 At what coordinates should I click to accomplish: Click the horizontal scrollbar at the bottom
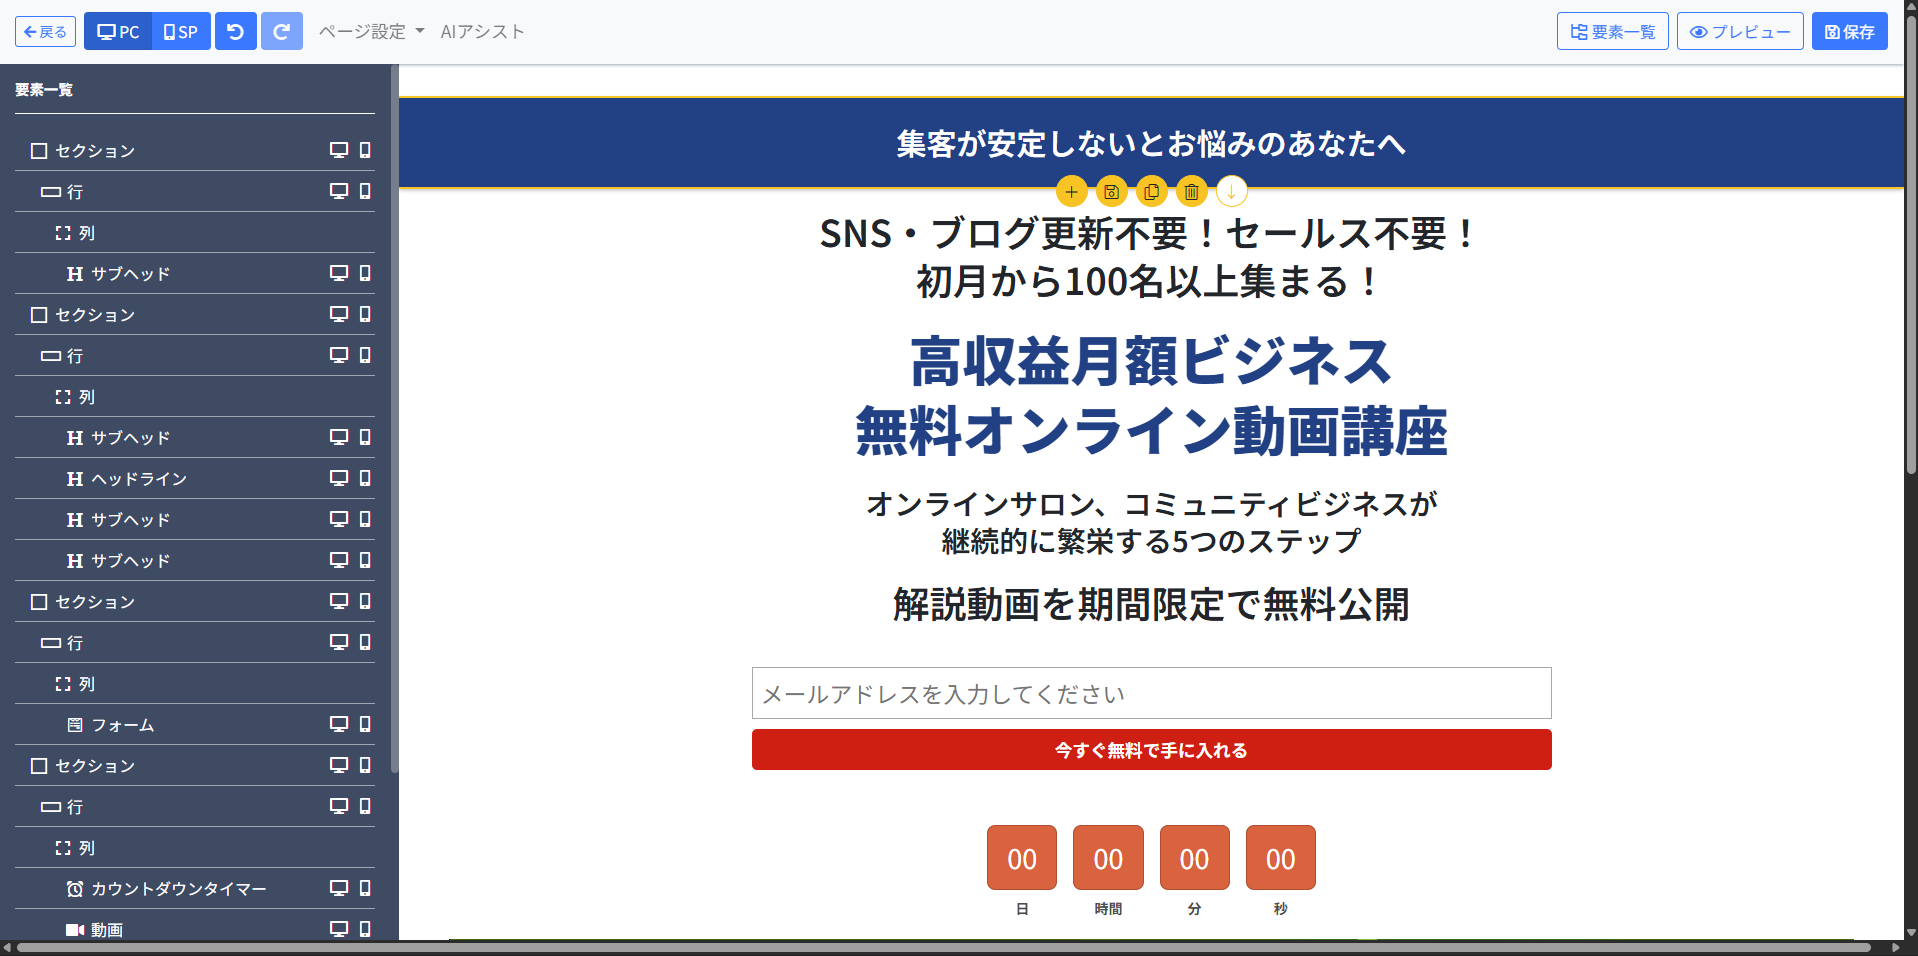pyautogui.click(x=940, y=947)
